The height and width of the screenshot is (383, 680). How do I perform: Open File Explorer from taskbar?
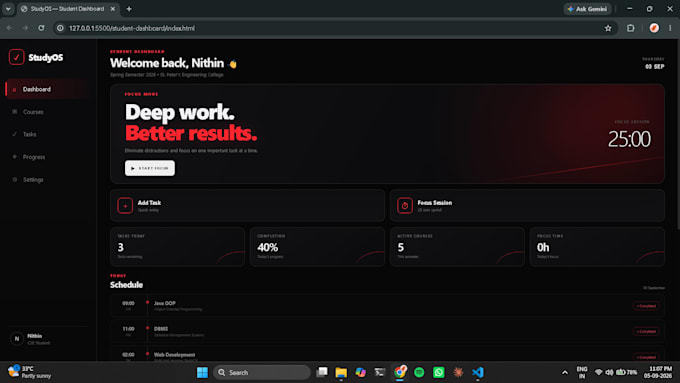341,373
